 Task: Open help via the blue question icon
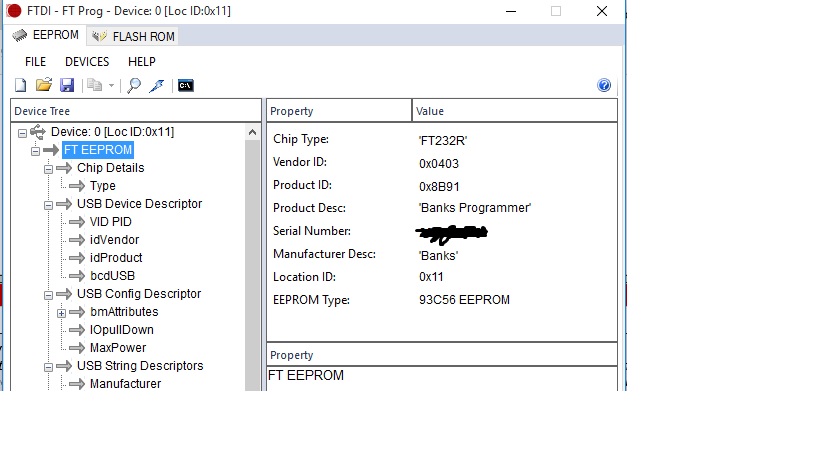[x=604, y=85]
